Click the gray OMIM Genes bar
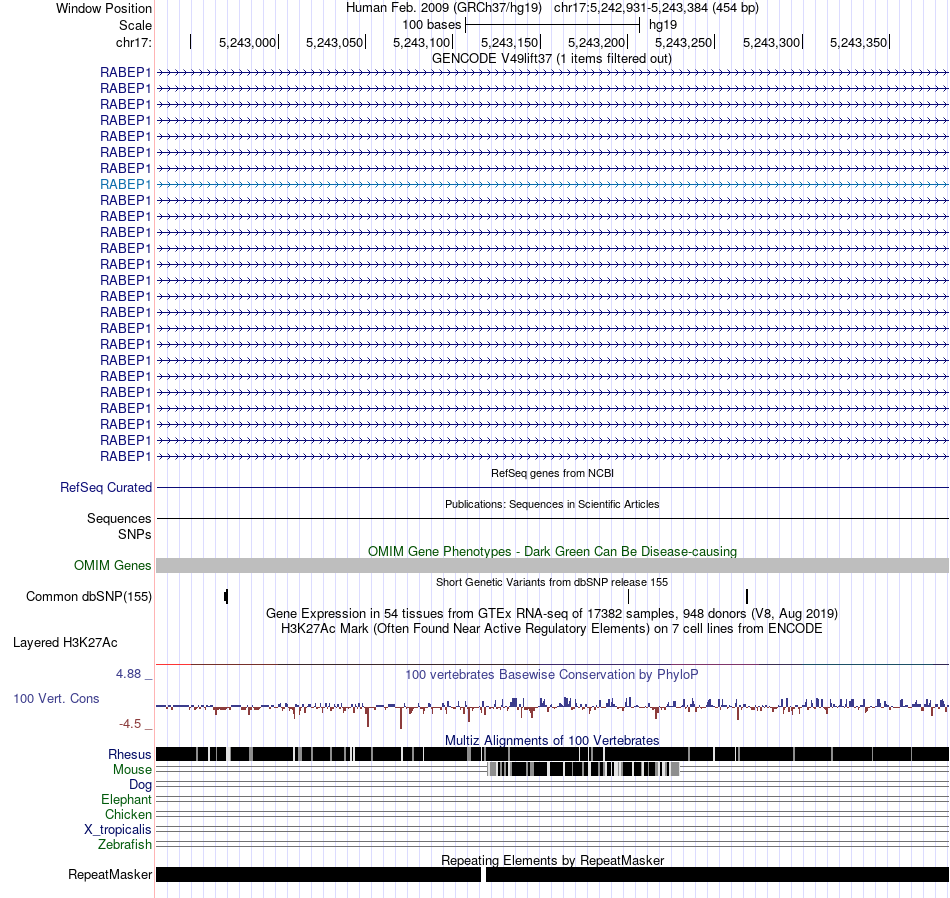950x898 pixels. (552, 565)
